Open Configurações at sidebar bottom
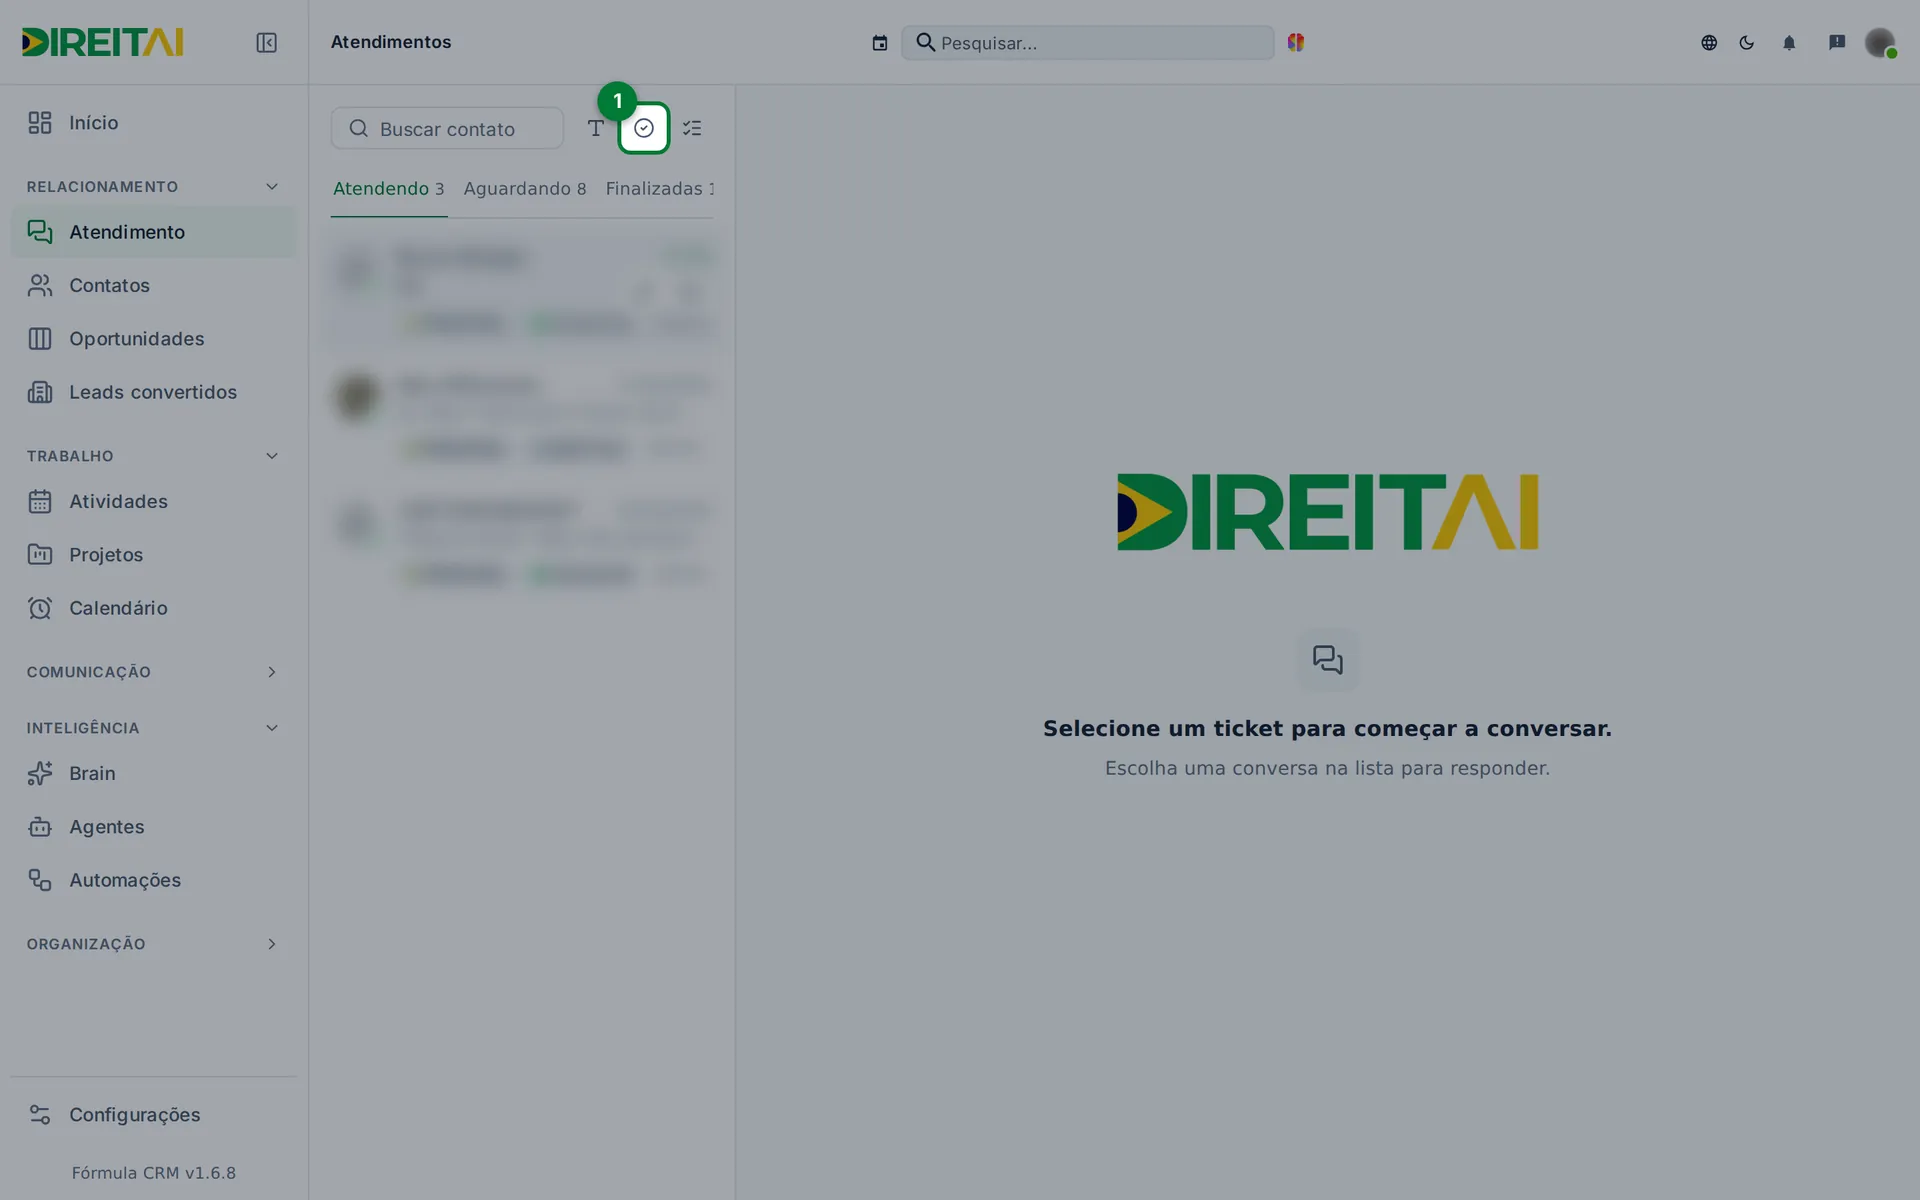 point(154,1115)
